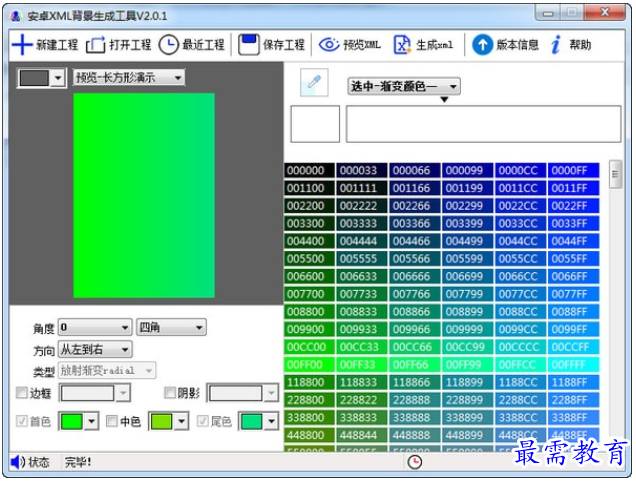Open the 首色 green color dropdown
Image resolution: width=636 pixels, height=484 pixels.
(79, 421)
